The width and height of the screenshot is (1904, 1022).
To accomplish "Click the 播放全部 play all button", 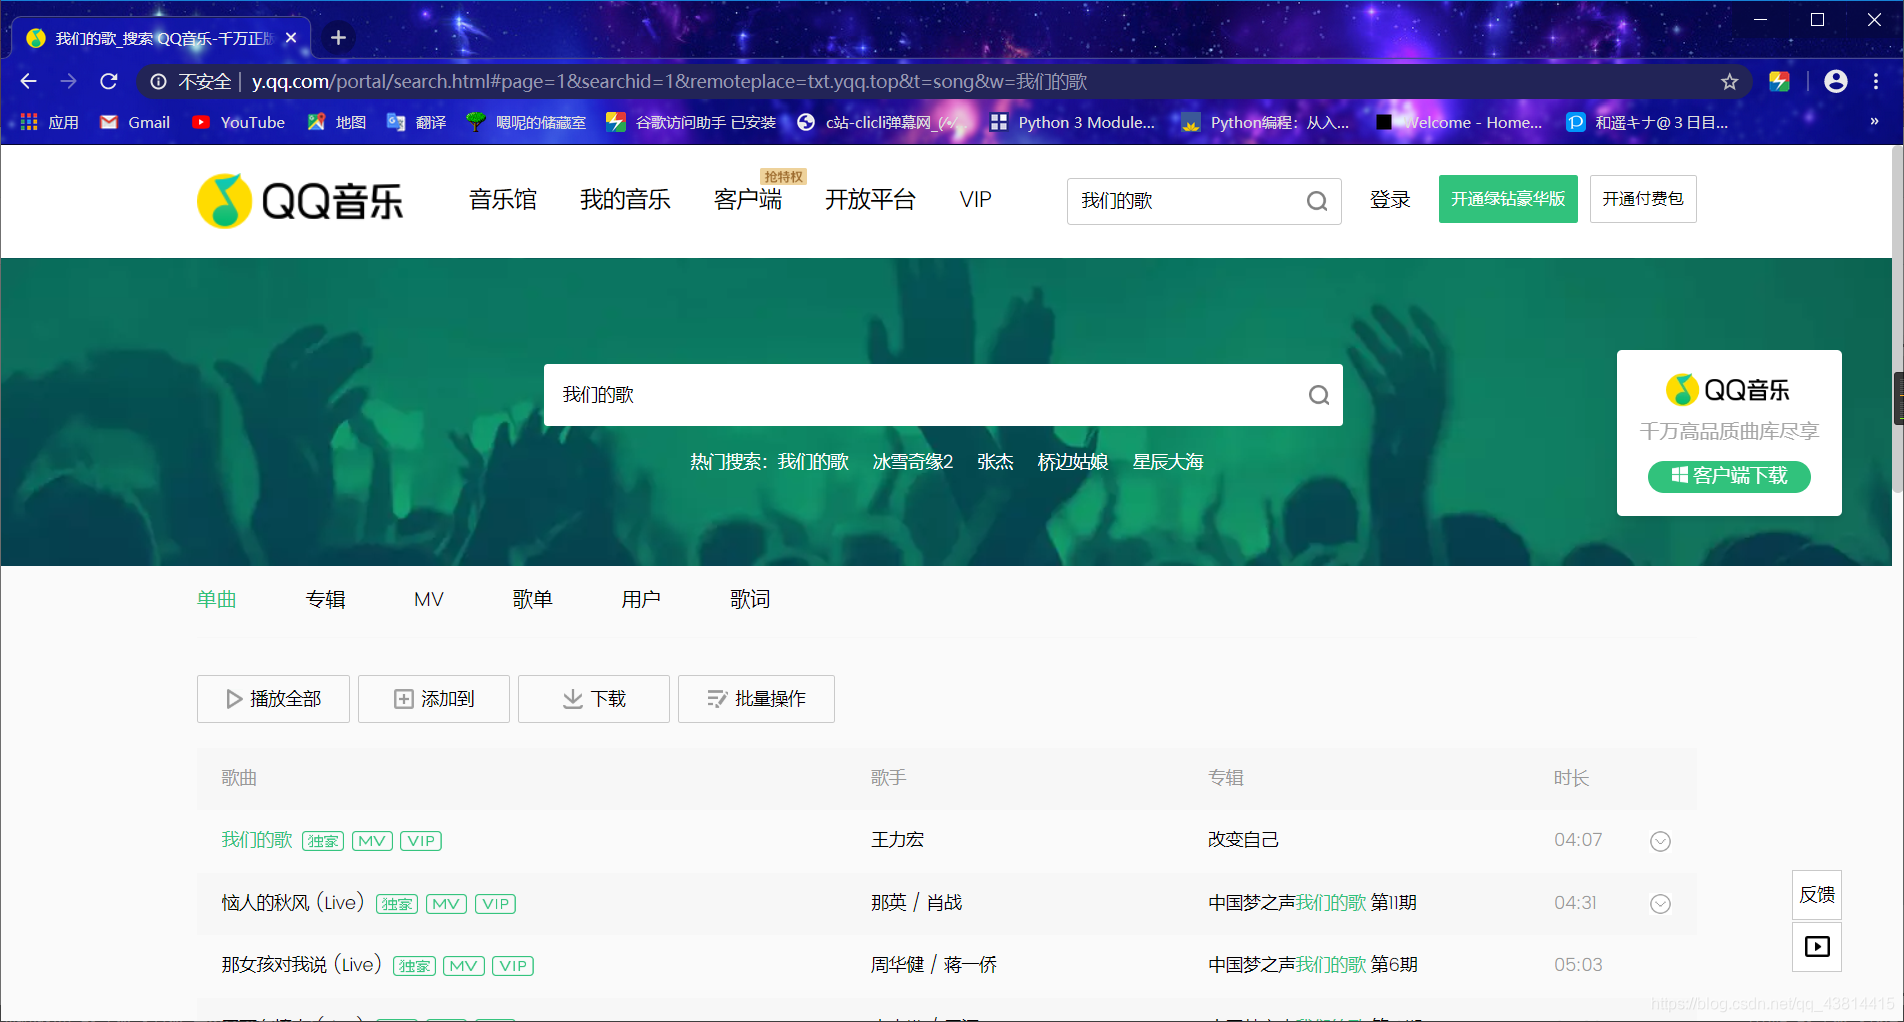I will point(273,699).
